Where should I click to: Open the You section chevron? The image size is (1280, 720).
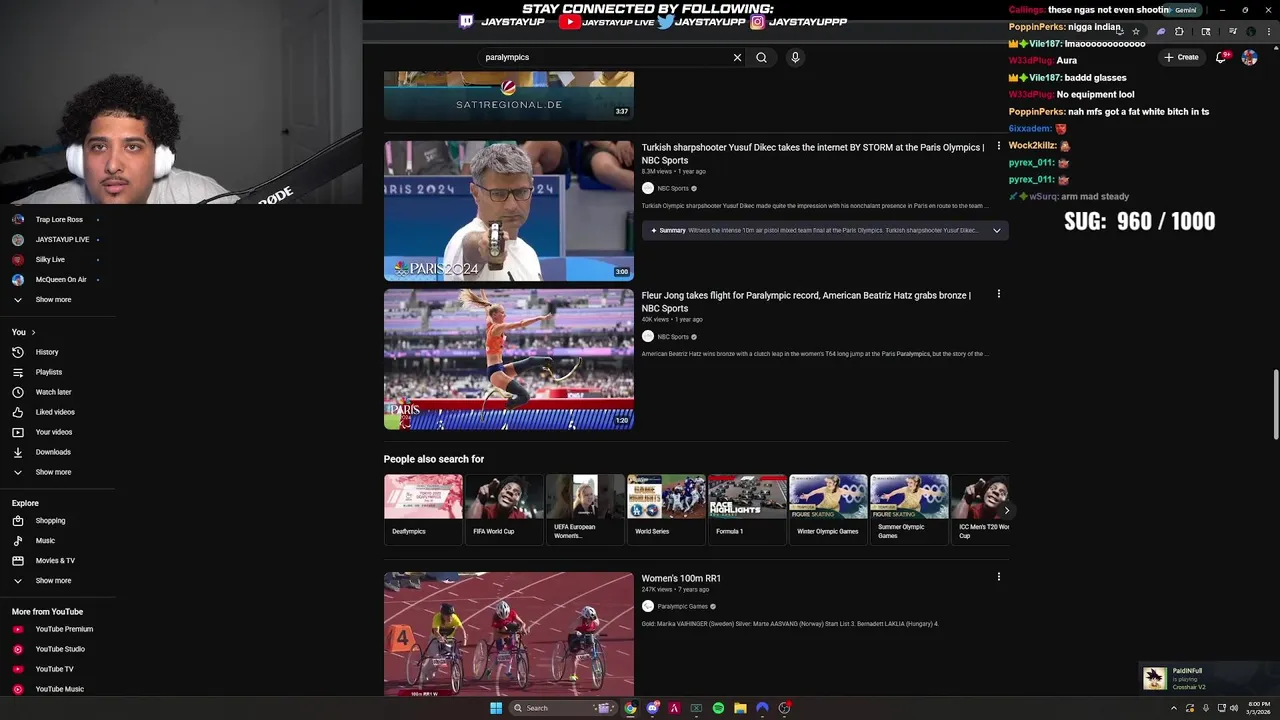(33, 332)
